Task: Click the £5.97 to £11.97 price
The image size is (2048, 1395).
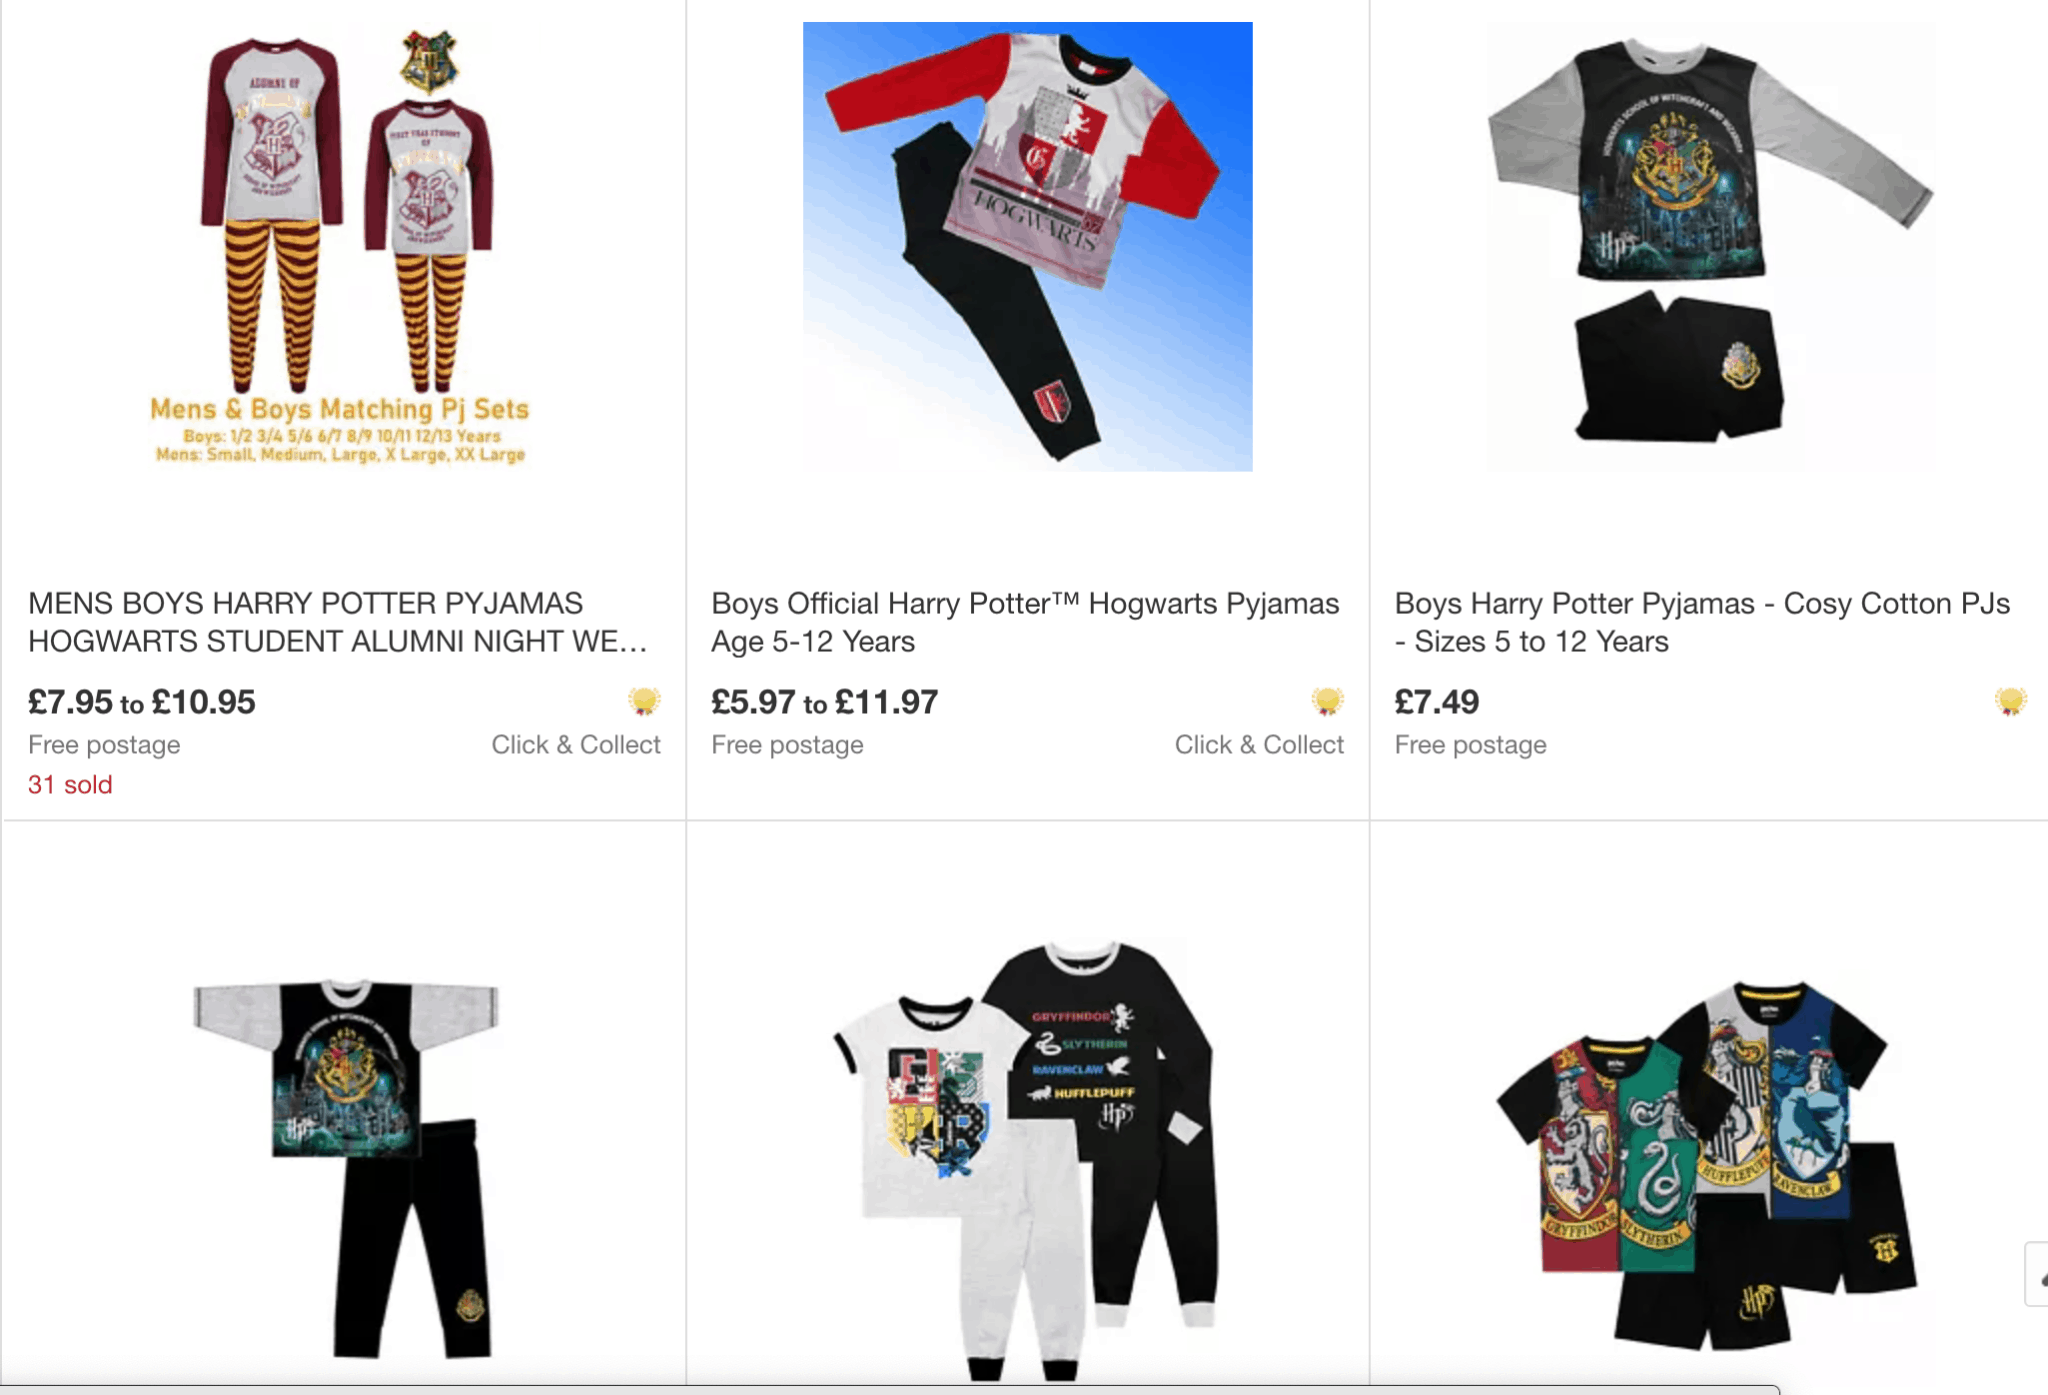Action: coord(825,702)
